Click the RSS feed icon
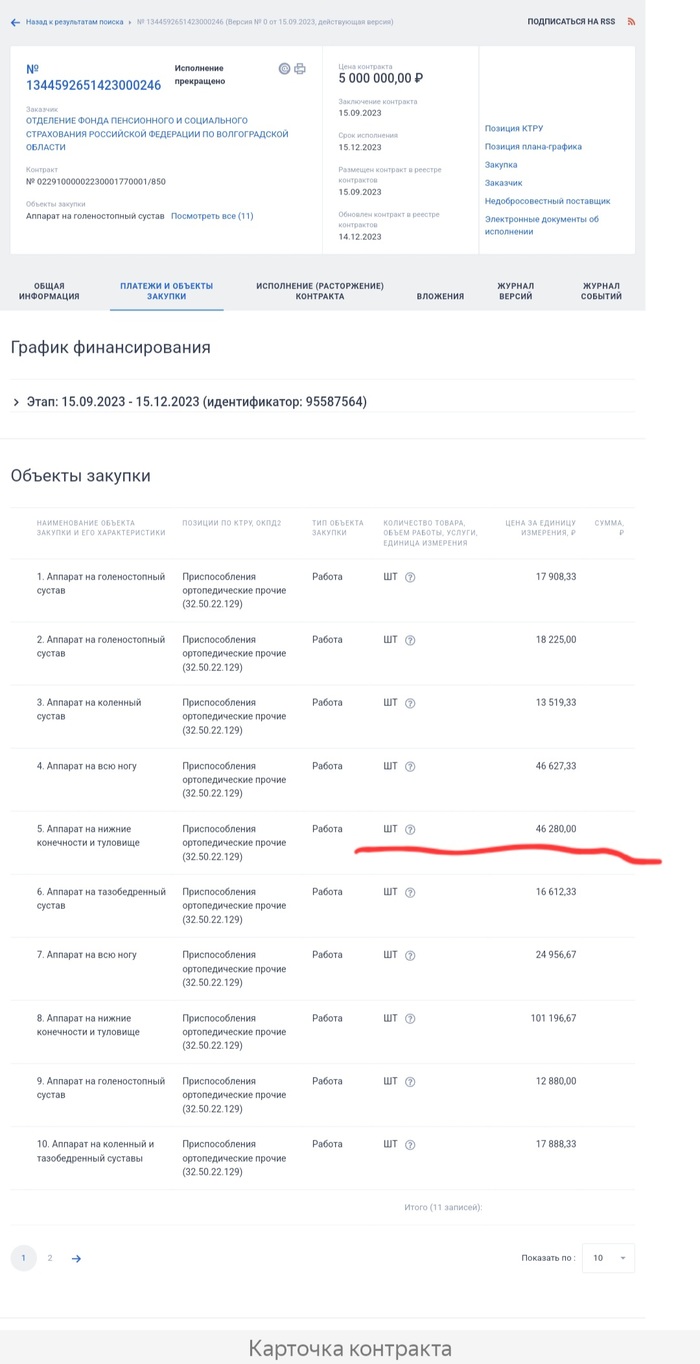 point(631,21)
